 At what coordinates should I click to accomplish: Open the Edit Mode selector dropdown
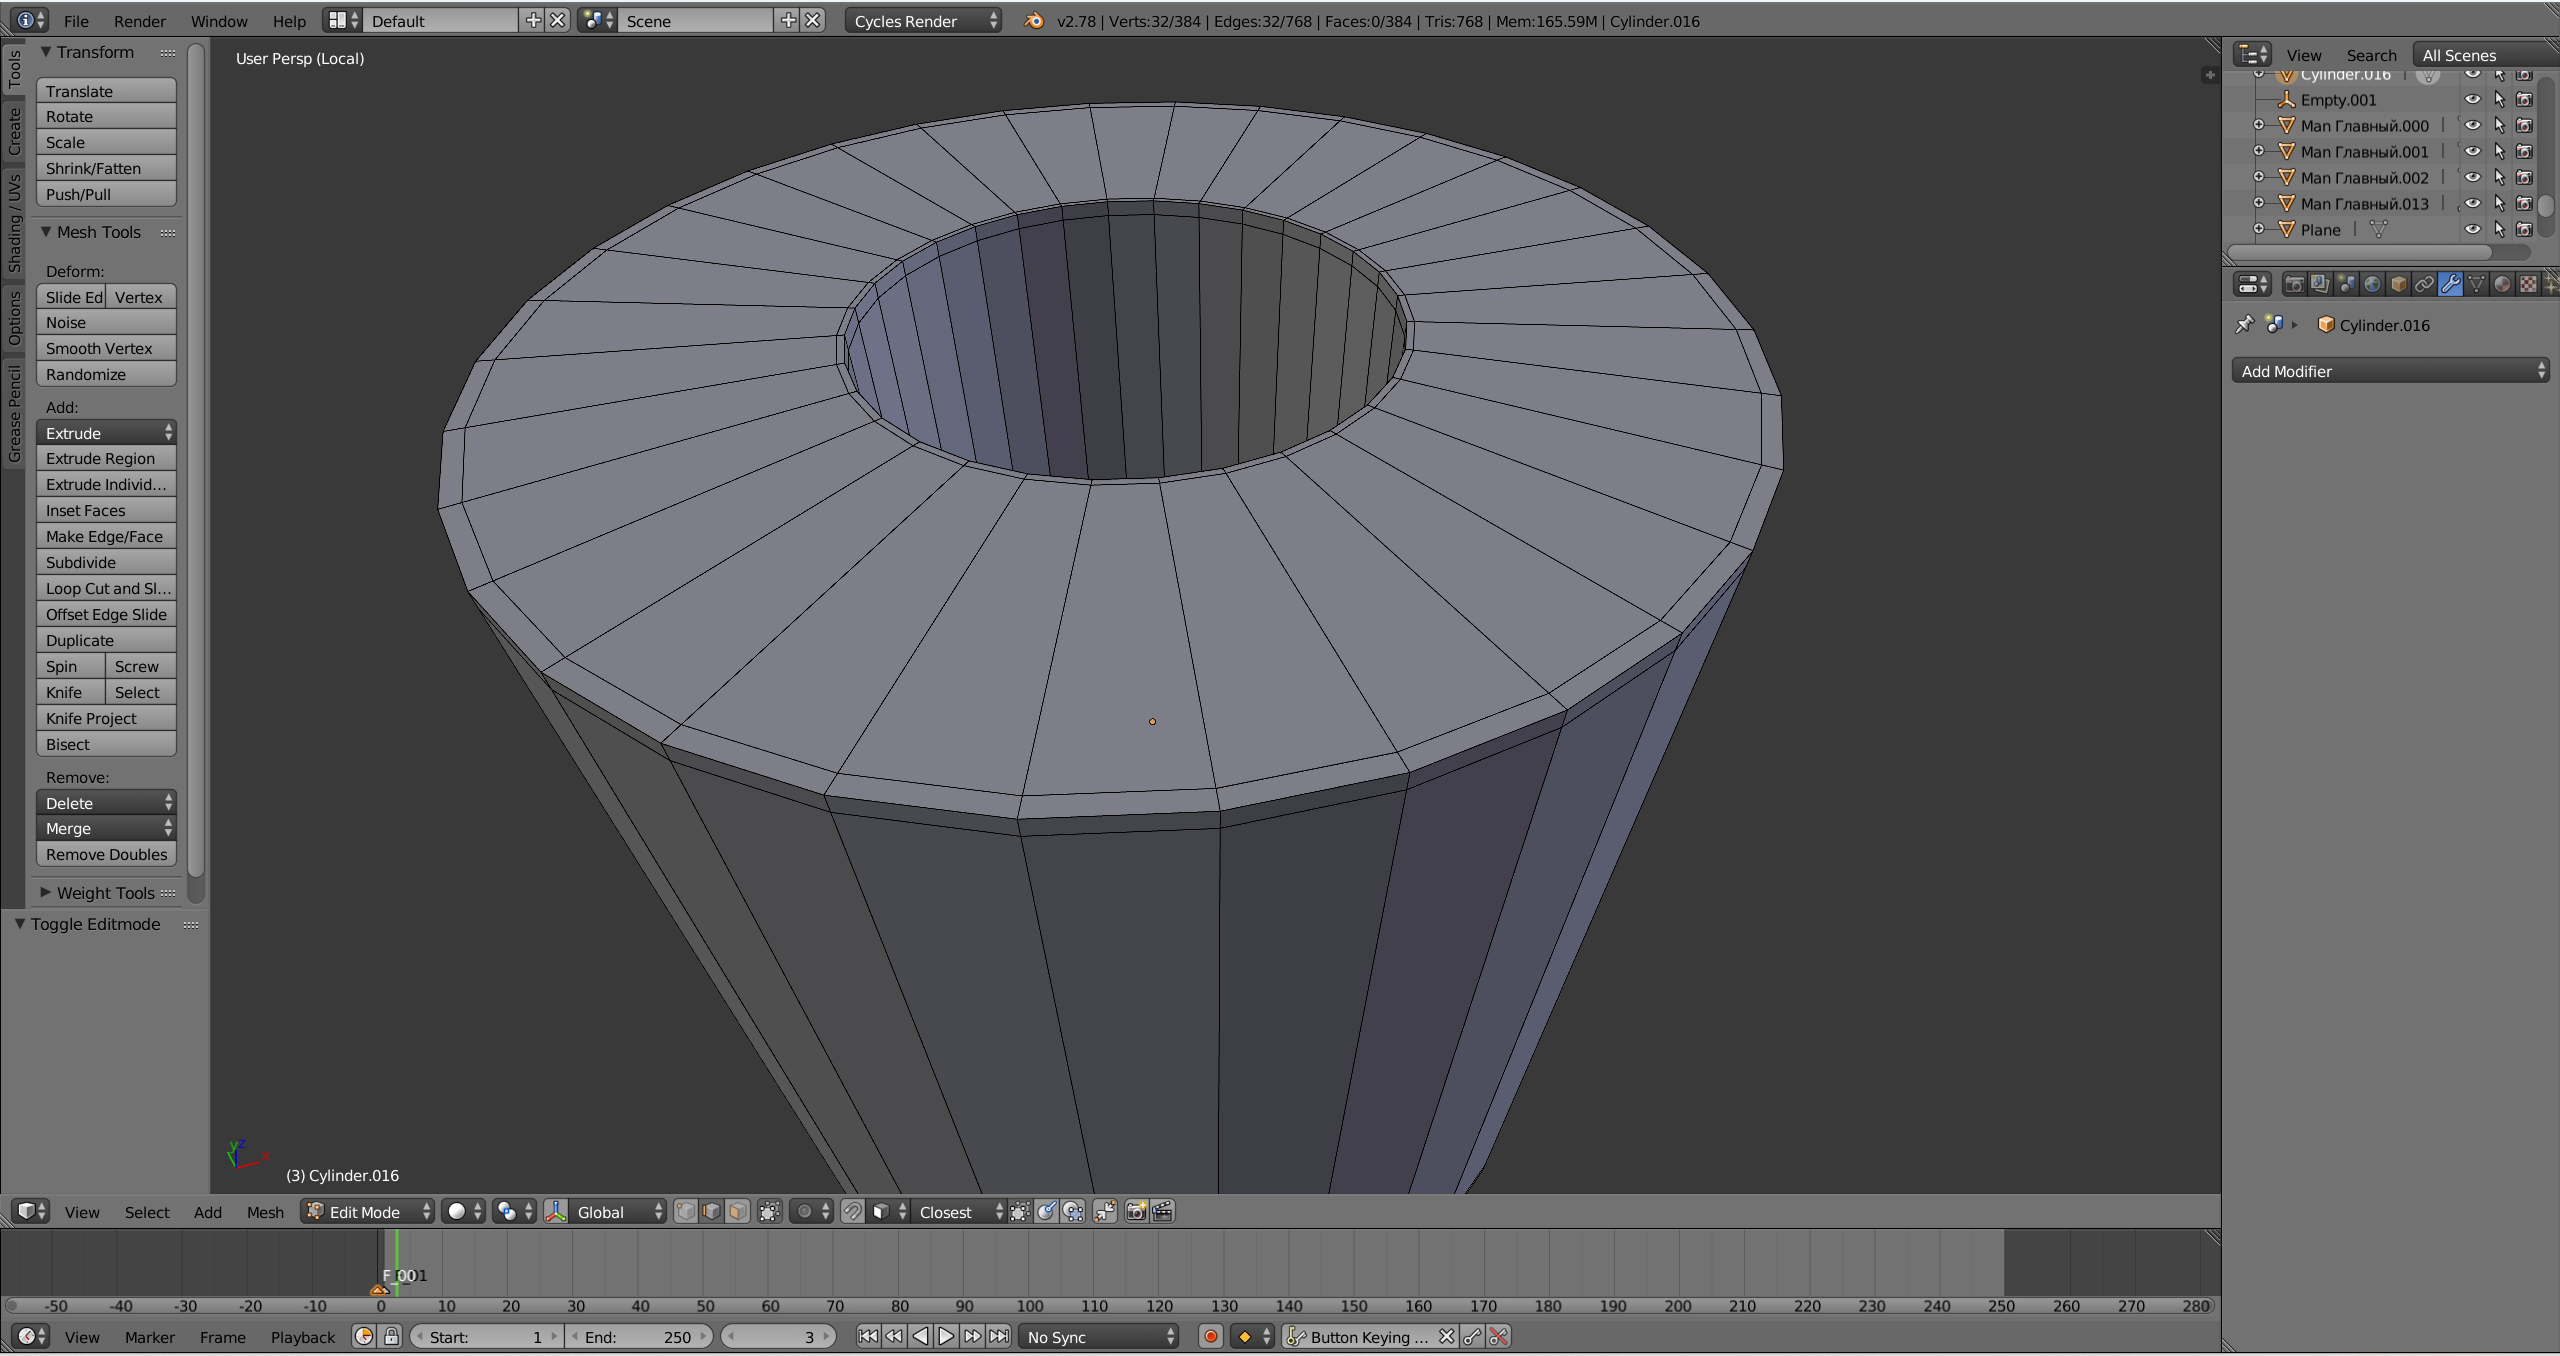368,1212
